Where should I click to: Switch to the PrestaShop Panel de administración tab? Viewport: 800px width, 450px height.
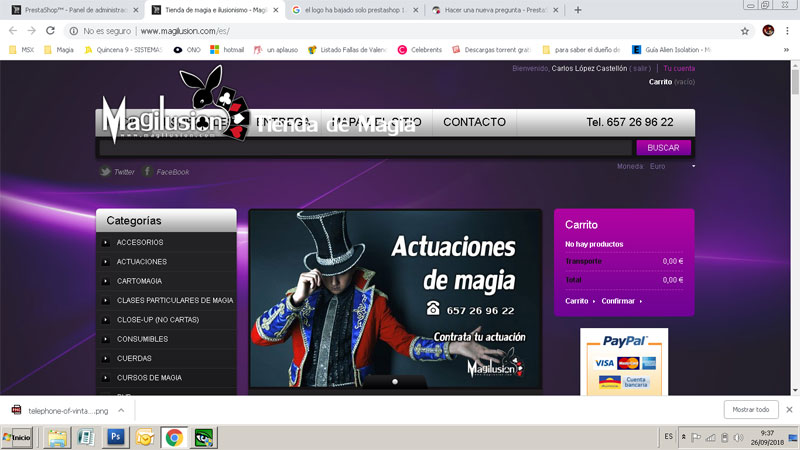(74, 10)
